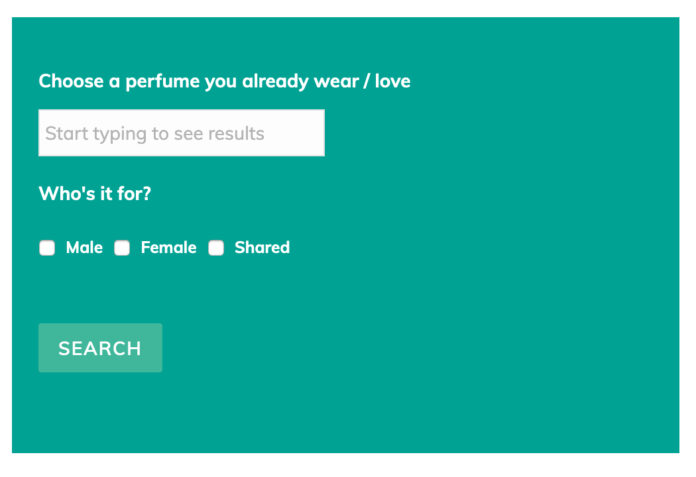Viewport: 696px width, 477px height.
Task: Check the Shared checkbox
Action: point(216,248)
